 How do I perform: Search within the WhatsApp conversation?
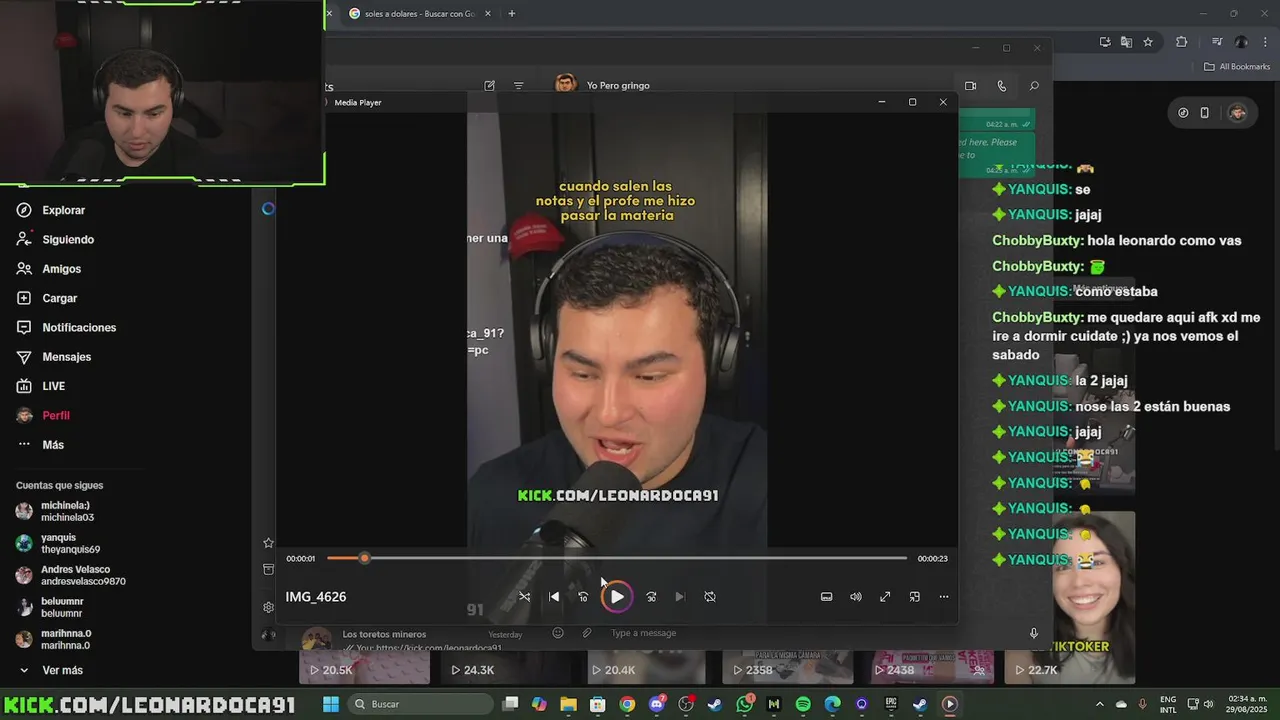pos(1034,86)
